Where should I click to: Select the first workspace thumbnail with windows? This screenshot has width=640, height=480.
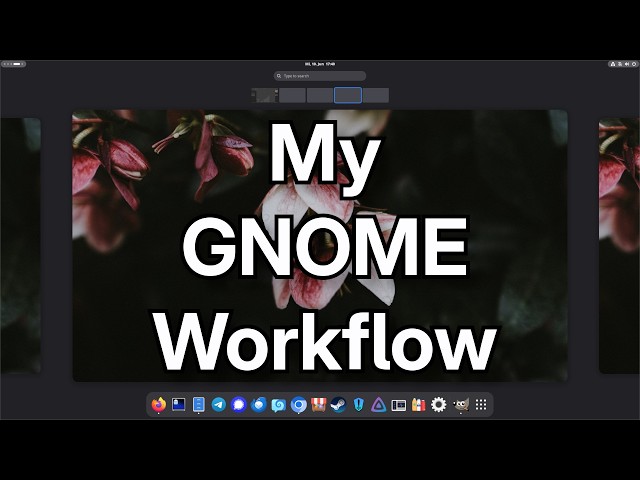coord(264,95)
